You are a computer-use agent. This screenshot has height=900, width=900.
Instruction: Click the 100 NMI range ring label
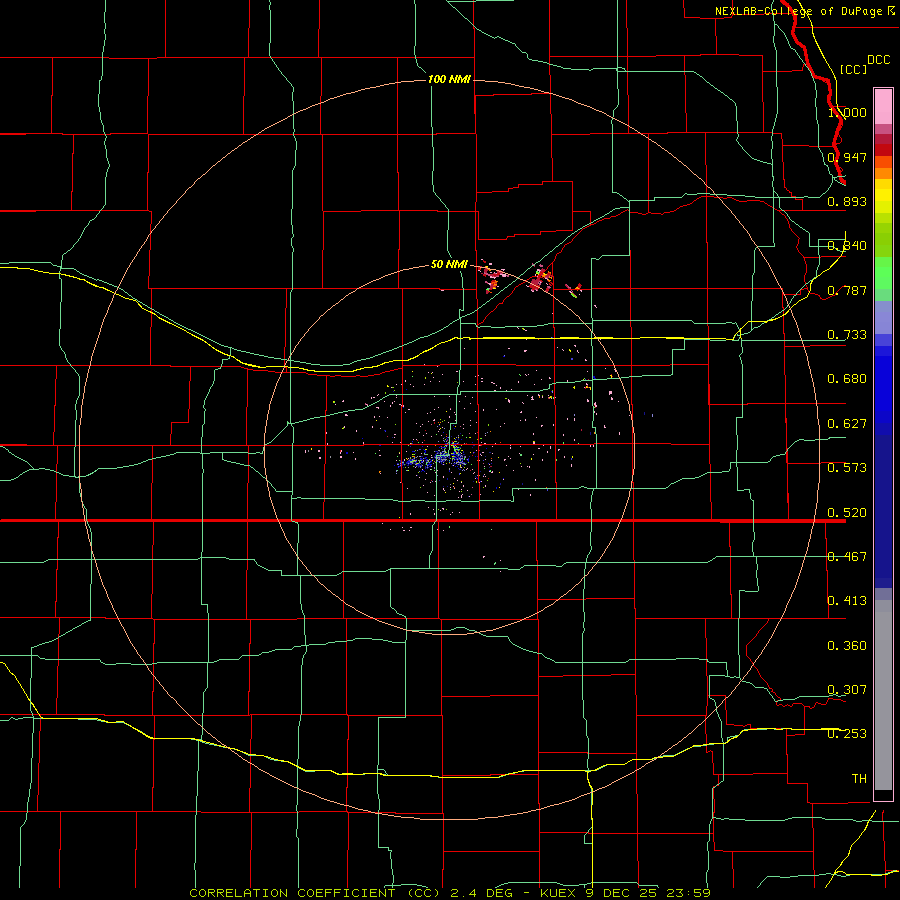point(449,79)
